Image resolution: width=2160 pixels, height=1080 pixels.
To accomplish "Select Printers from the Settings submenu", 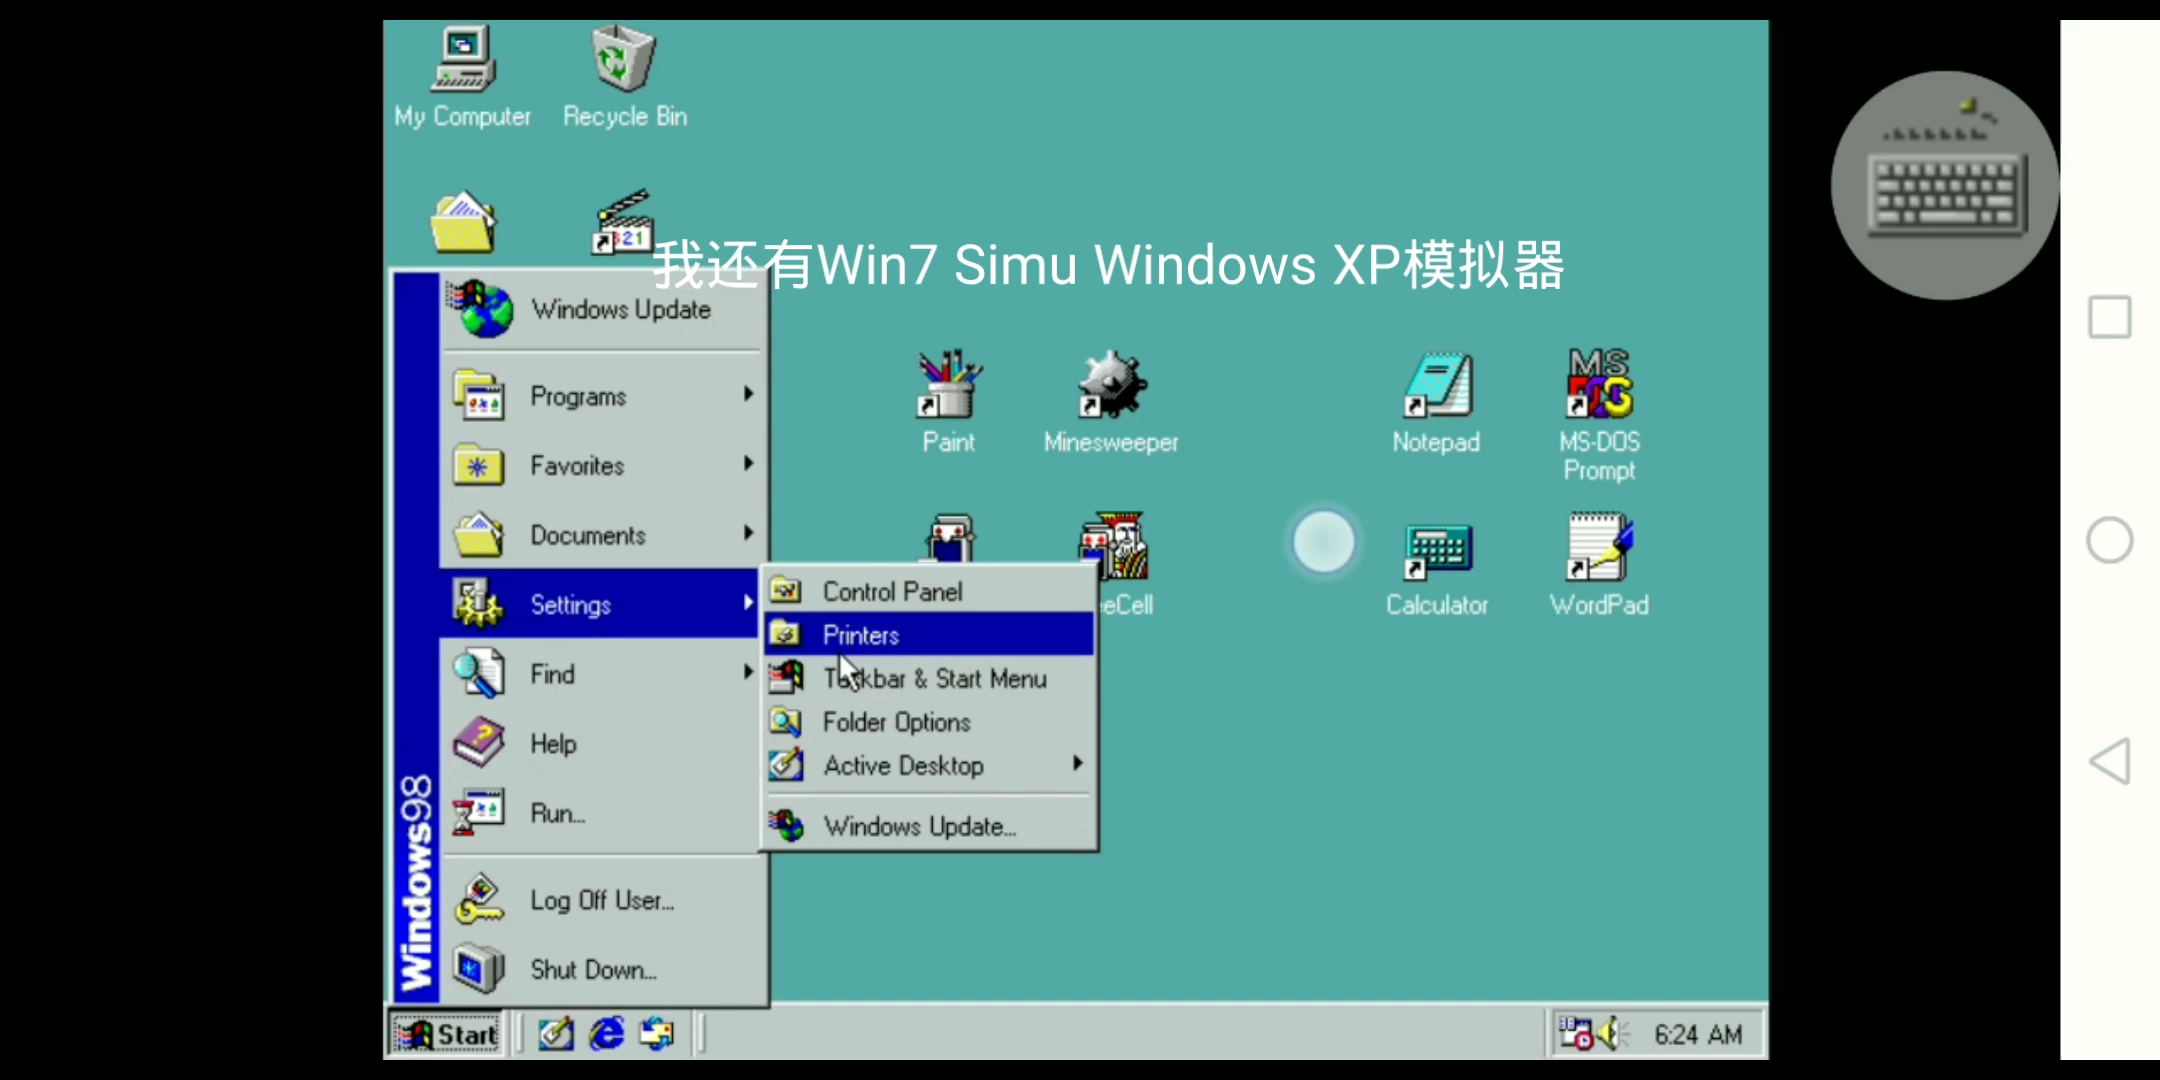I will coord(860,634).
